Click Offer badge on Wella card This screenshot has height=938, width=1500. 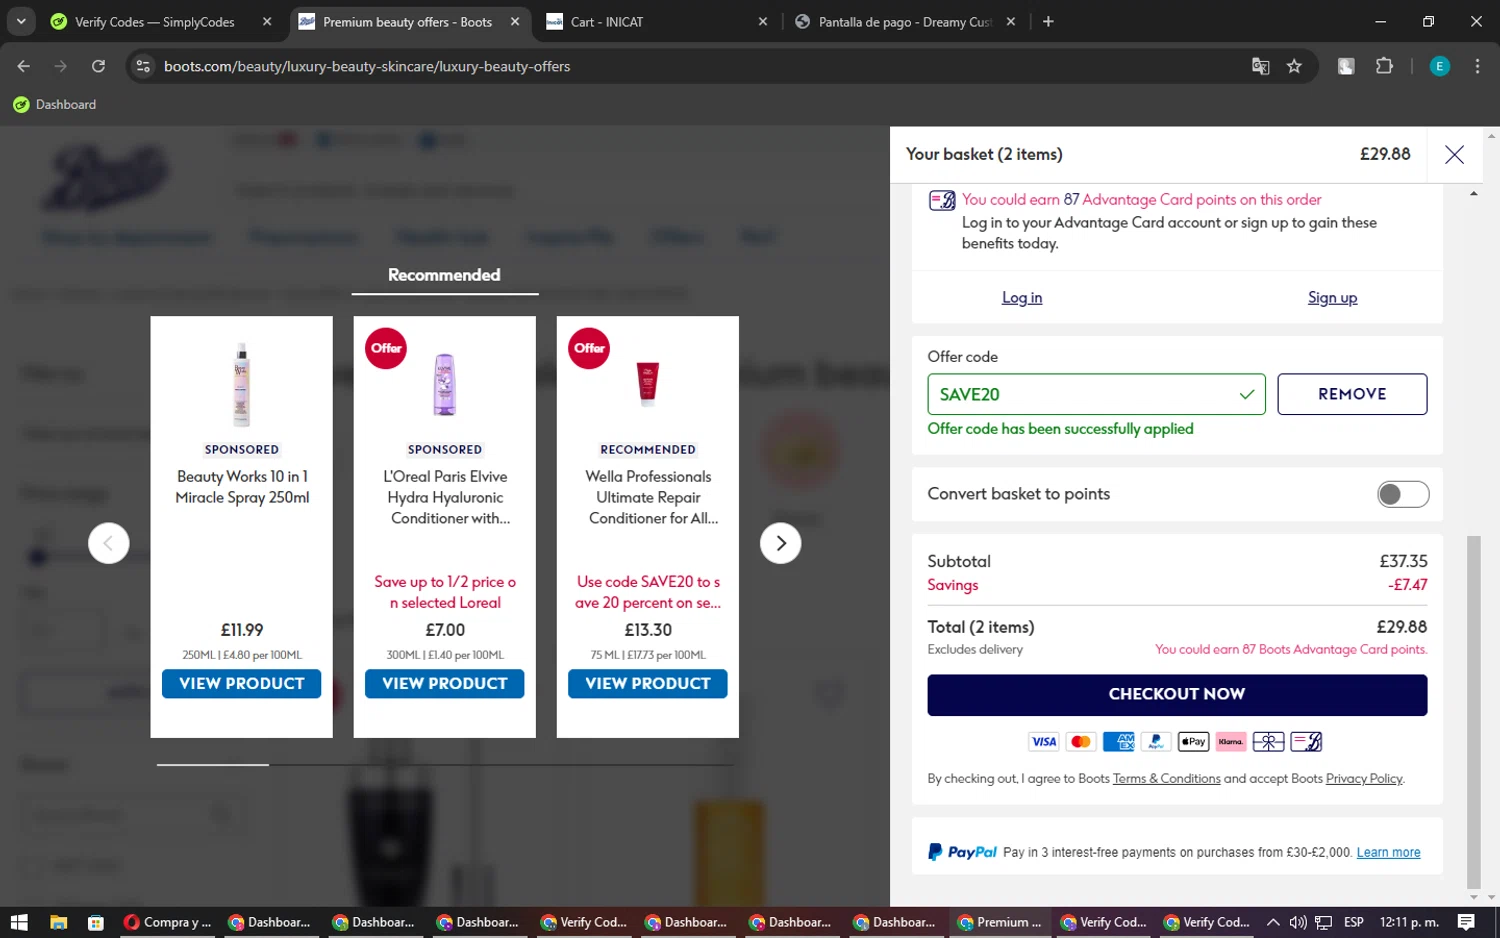point(589,348)
